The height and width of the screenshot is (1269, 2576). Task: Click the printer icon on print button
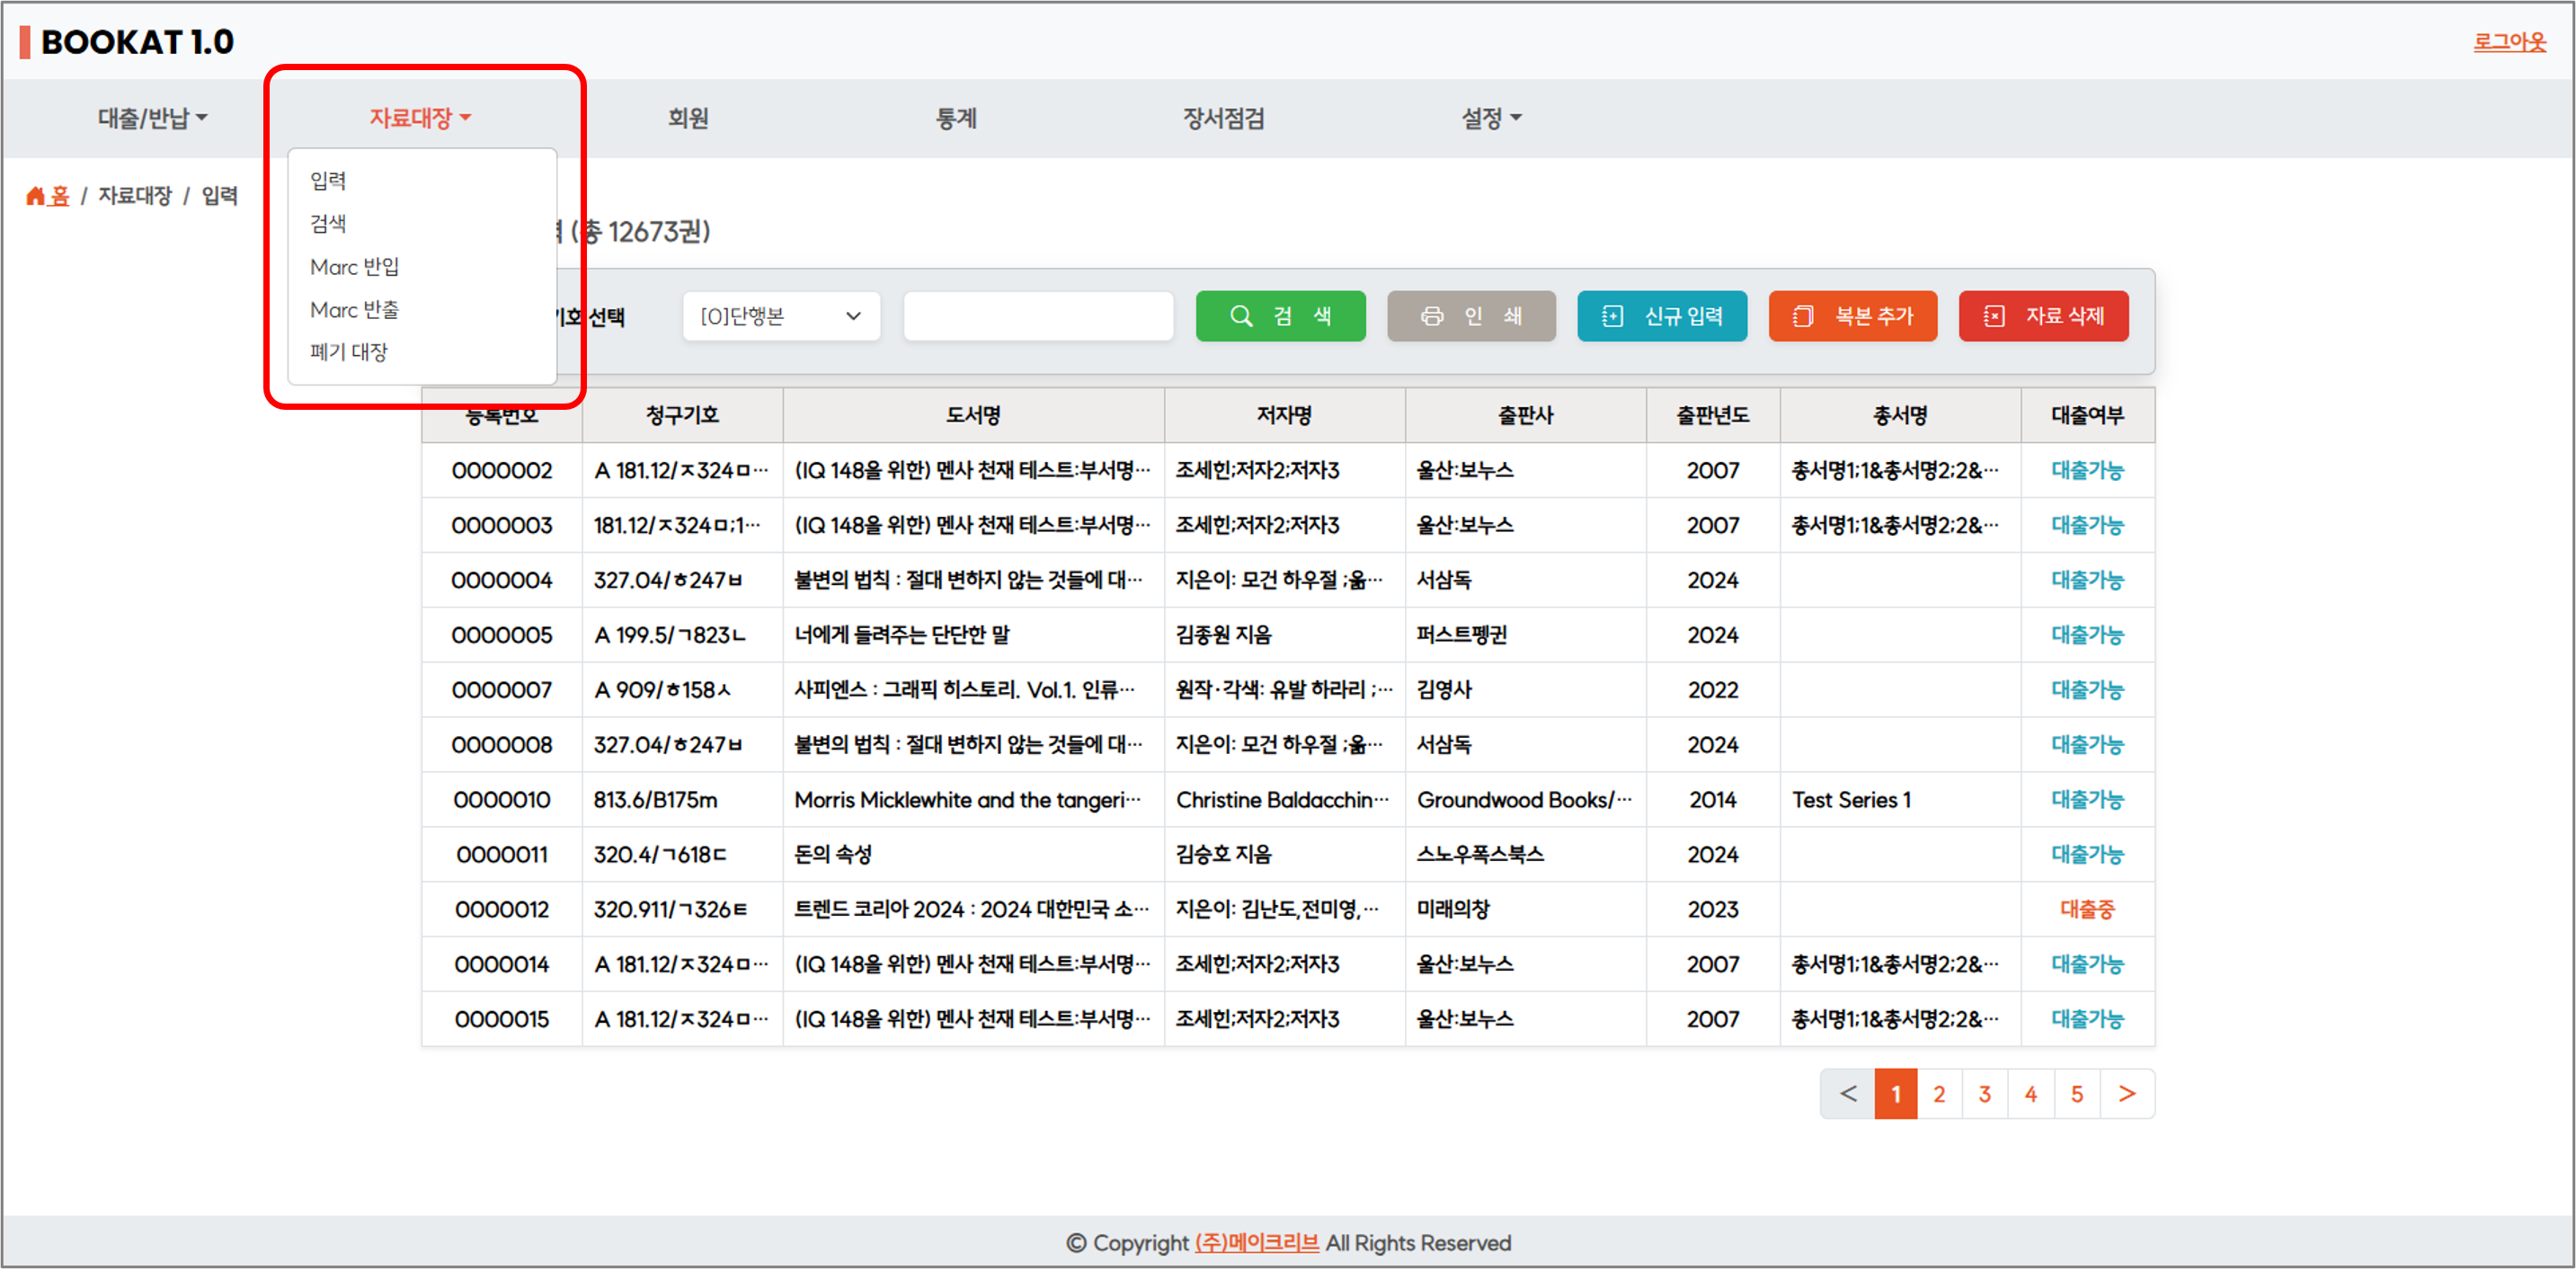[x=1431, y=316]
